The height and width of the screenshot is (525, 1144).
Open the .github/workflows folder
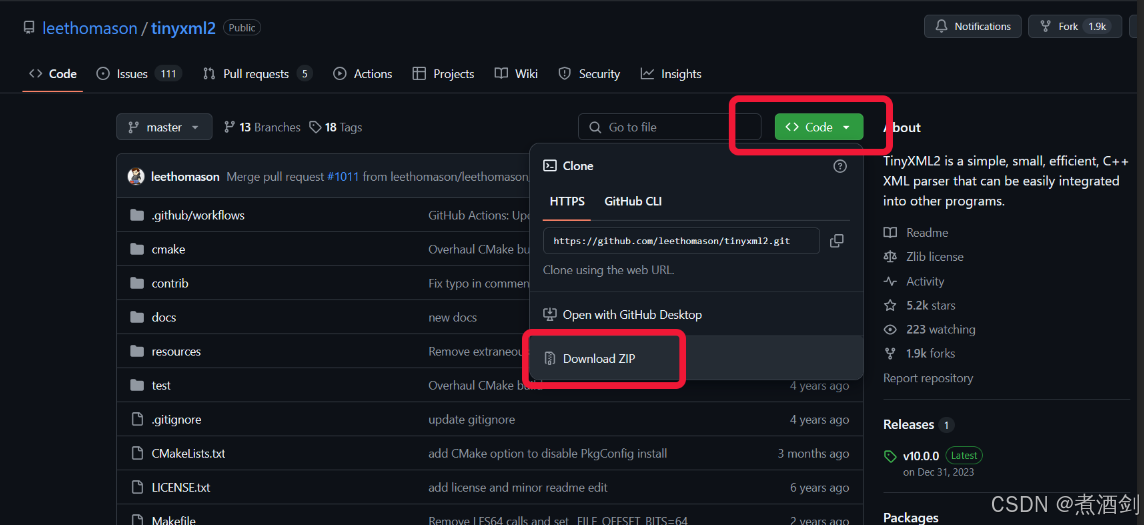[x=198, y=215]
